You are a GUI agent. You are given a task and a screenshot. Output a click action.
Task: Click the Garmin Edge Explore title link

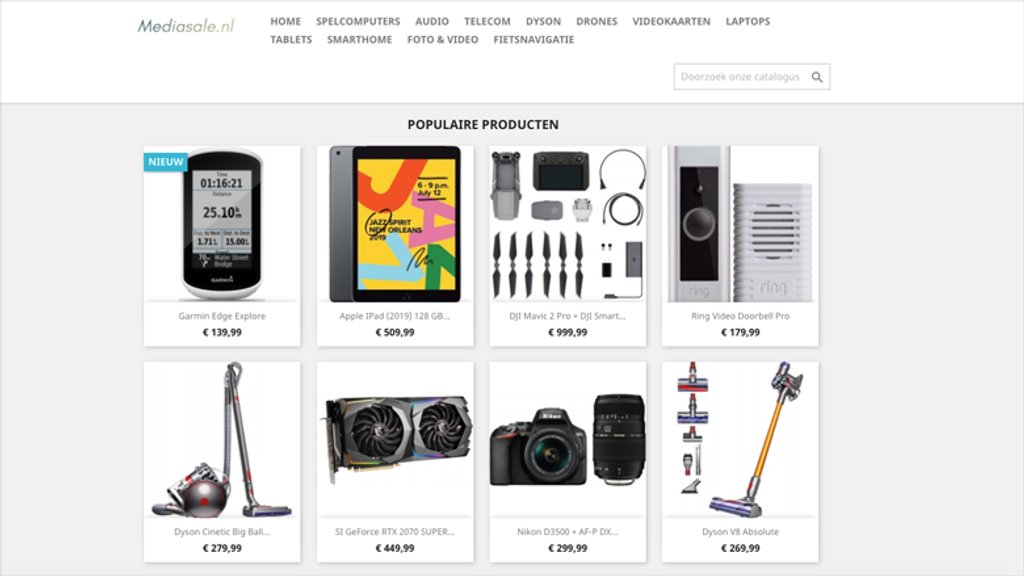point(222,316)
